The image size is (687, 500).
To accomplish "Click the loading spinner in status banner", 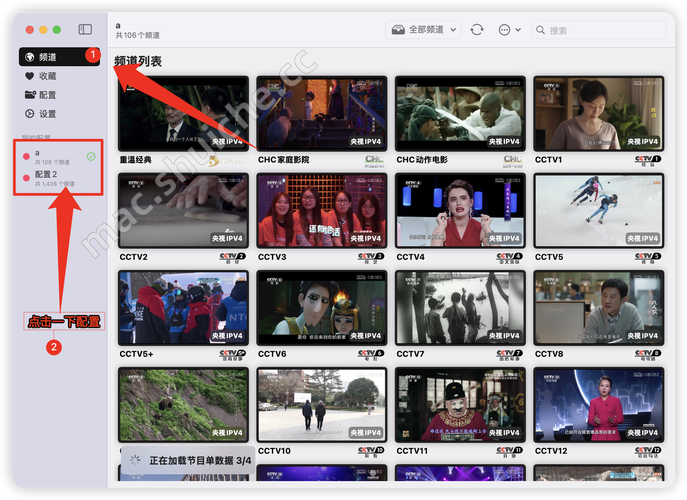I will [135, 460].
